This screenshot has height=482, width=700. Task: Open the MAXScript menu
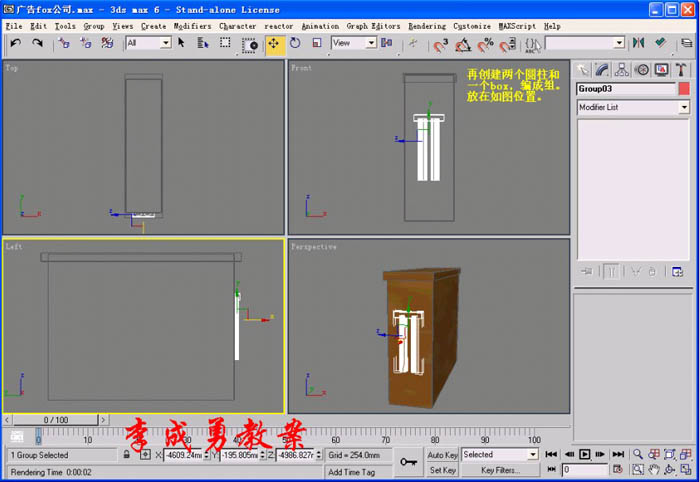tap(517, 26)
